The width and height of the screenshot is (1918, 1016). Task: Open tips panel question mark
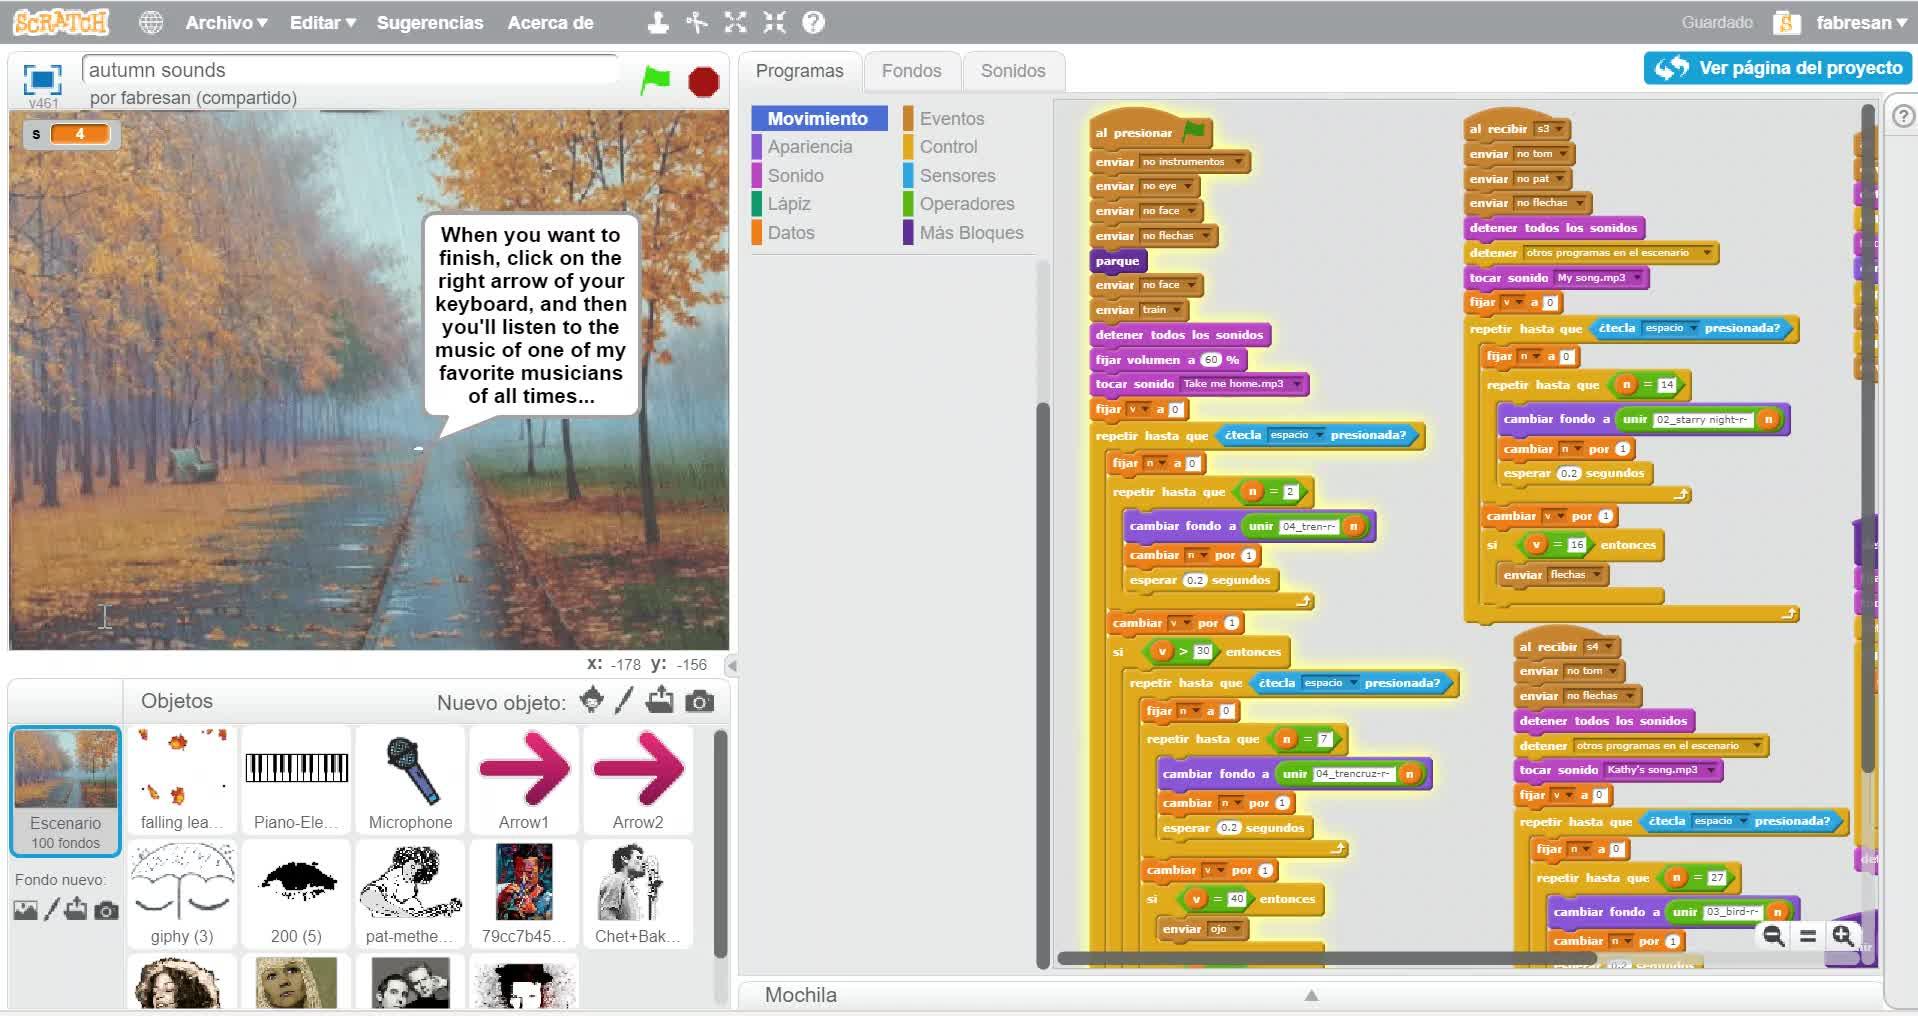click(x=1903, y=116)
